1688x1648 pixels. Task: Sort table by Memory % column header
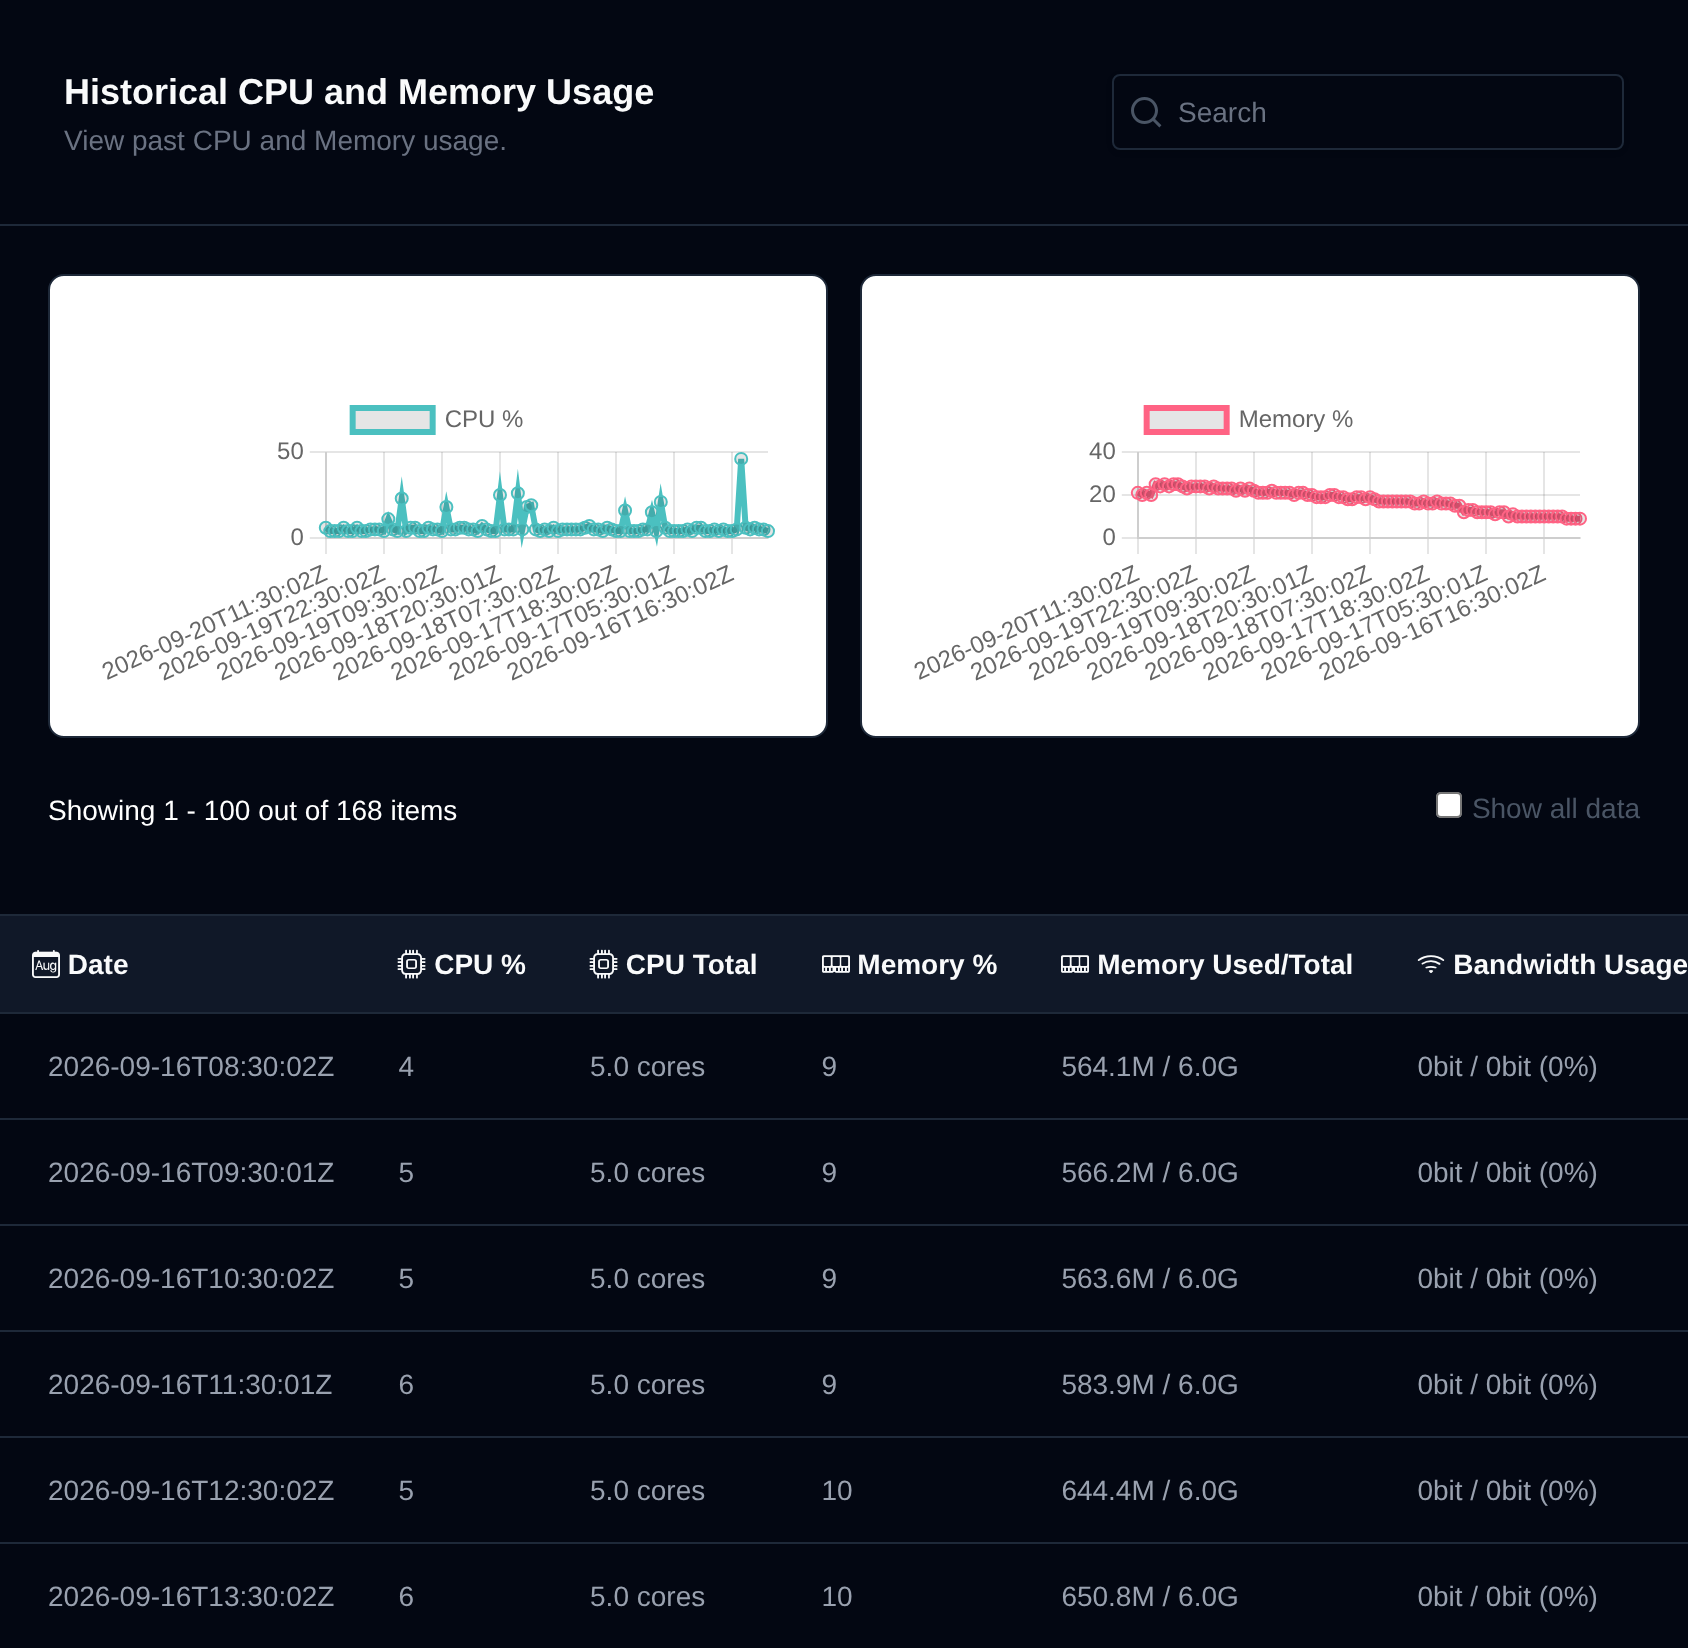tap(927, 964)
